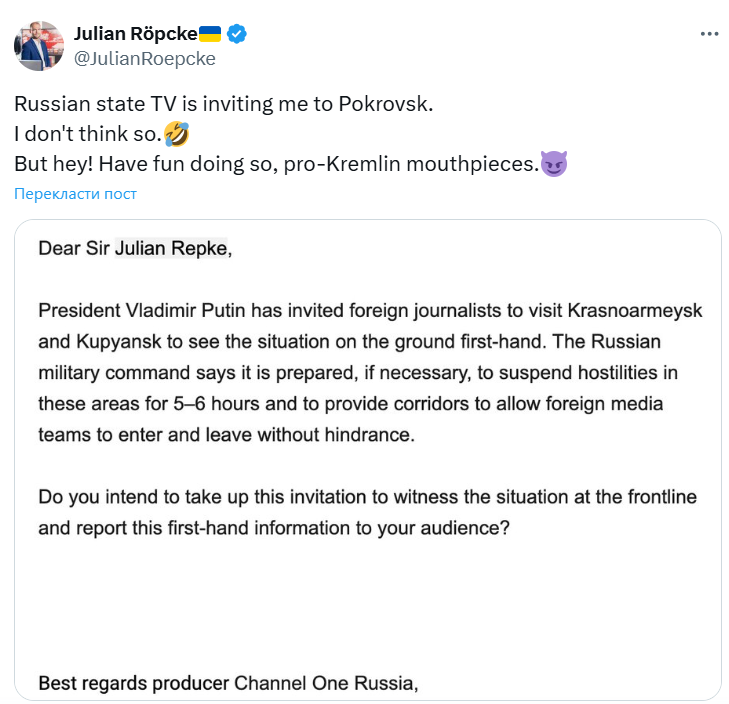The height and width of the screenshot is (704, 729).
Task: Click the tweet line mentioning Pokrovsk
Action: (x=223, y=104)
